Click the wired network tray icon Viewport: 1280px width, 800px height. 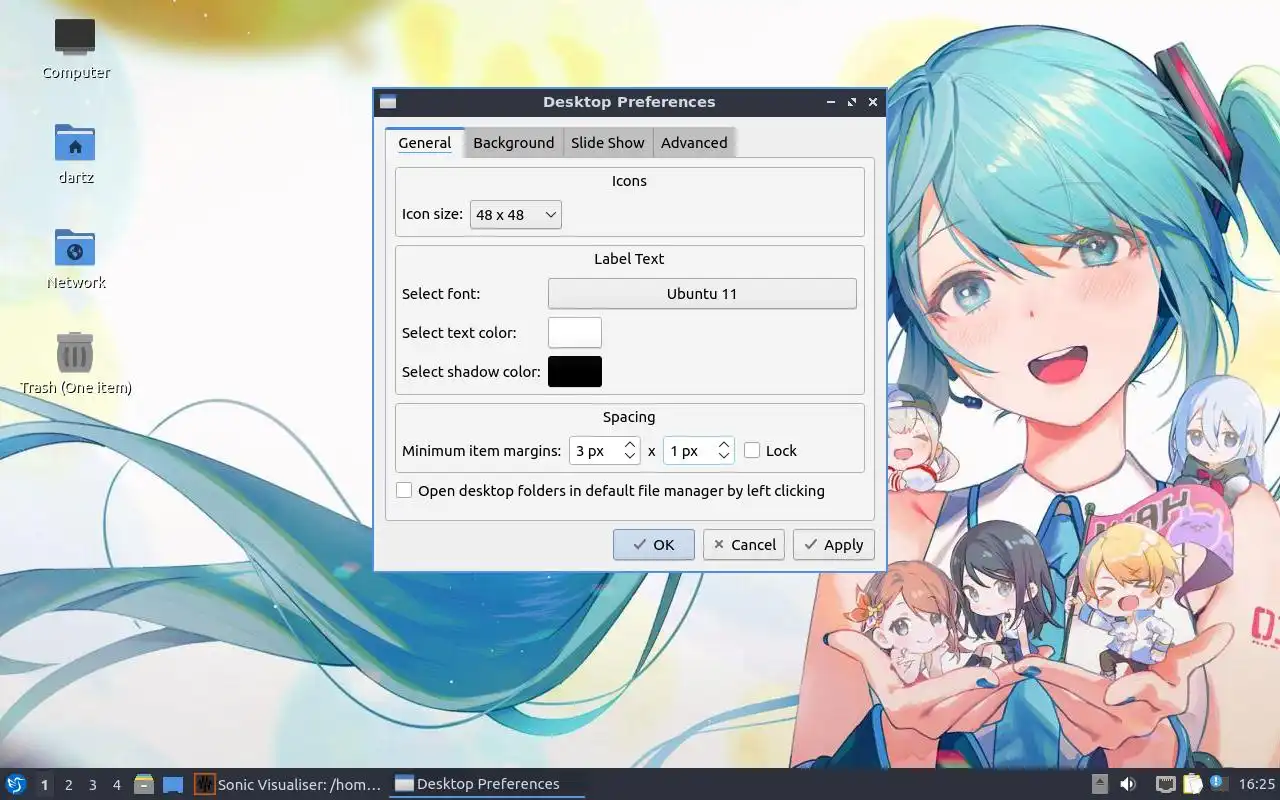click(x=1165, y=784)
